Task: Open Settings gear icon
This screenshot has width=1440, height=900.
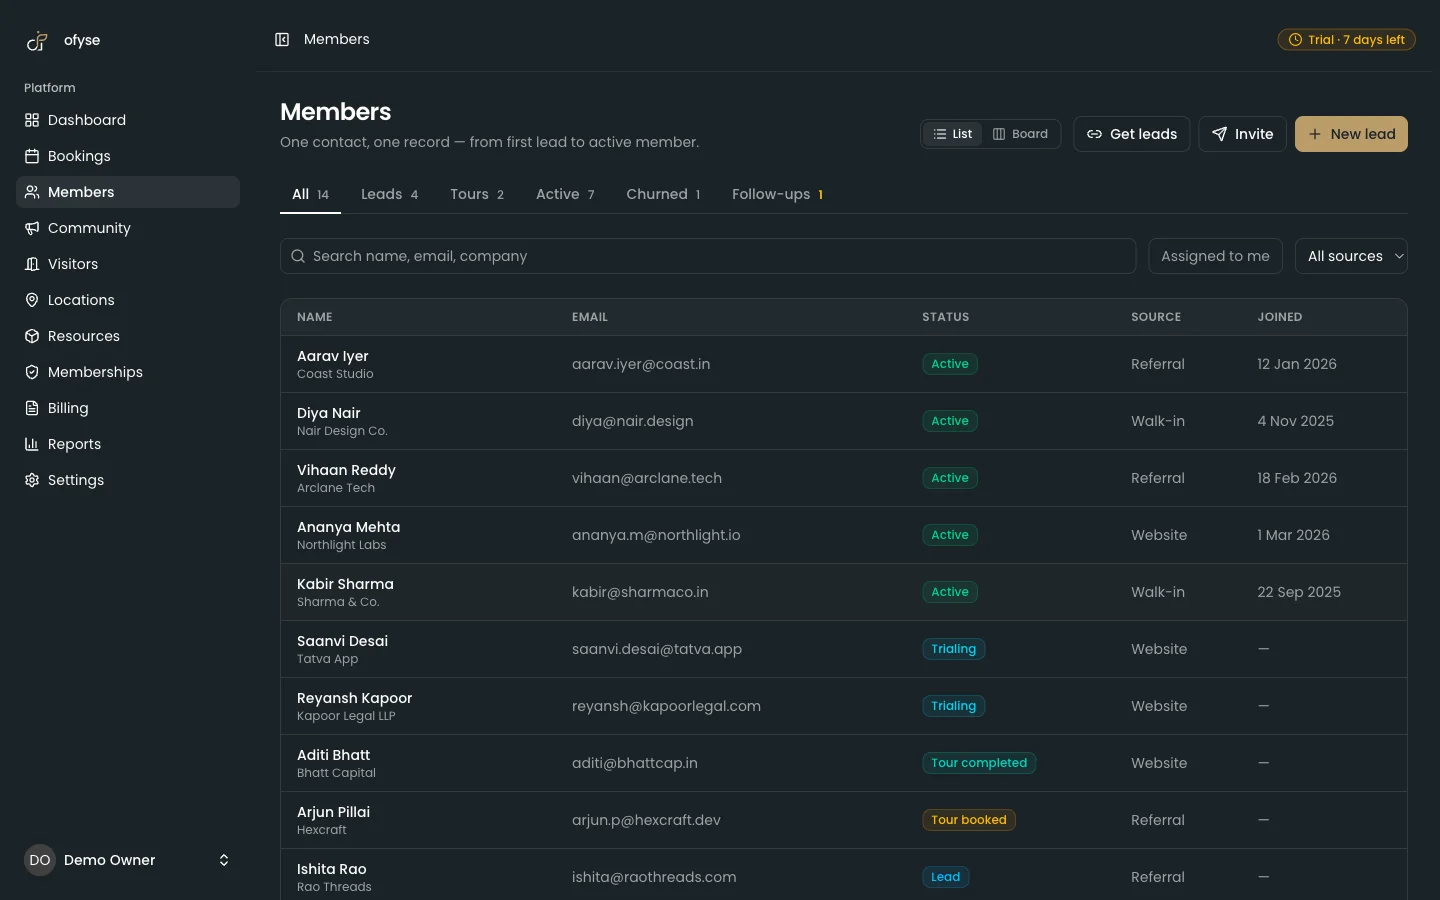Action: 32,480
